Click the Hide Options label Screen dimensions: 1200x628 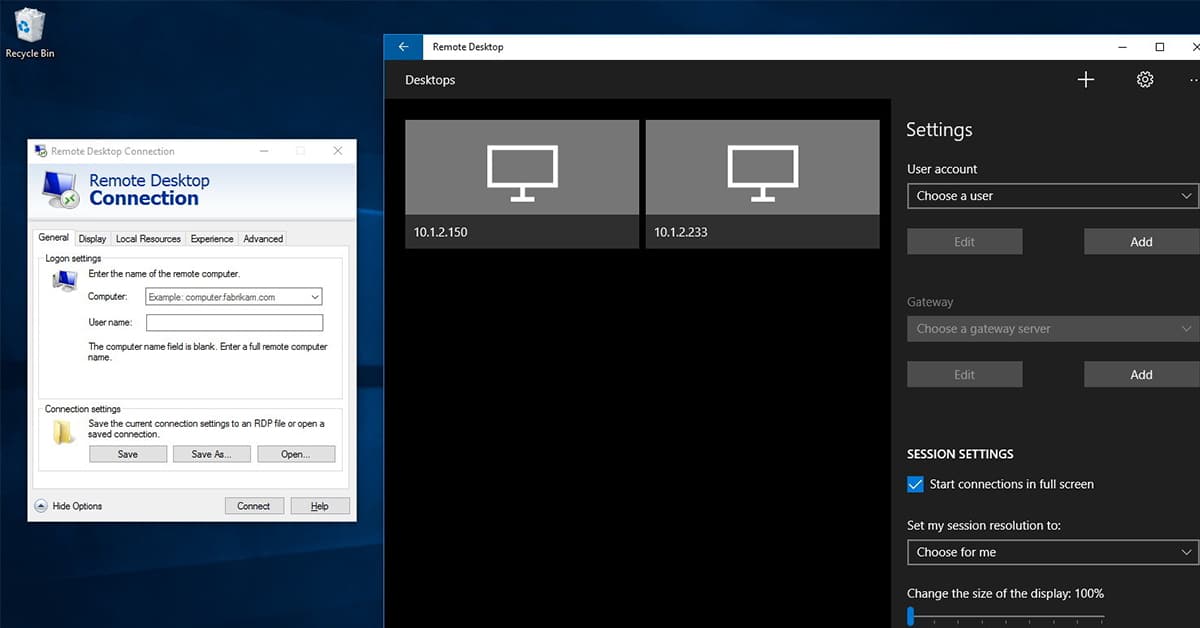[x=77, y=506]
